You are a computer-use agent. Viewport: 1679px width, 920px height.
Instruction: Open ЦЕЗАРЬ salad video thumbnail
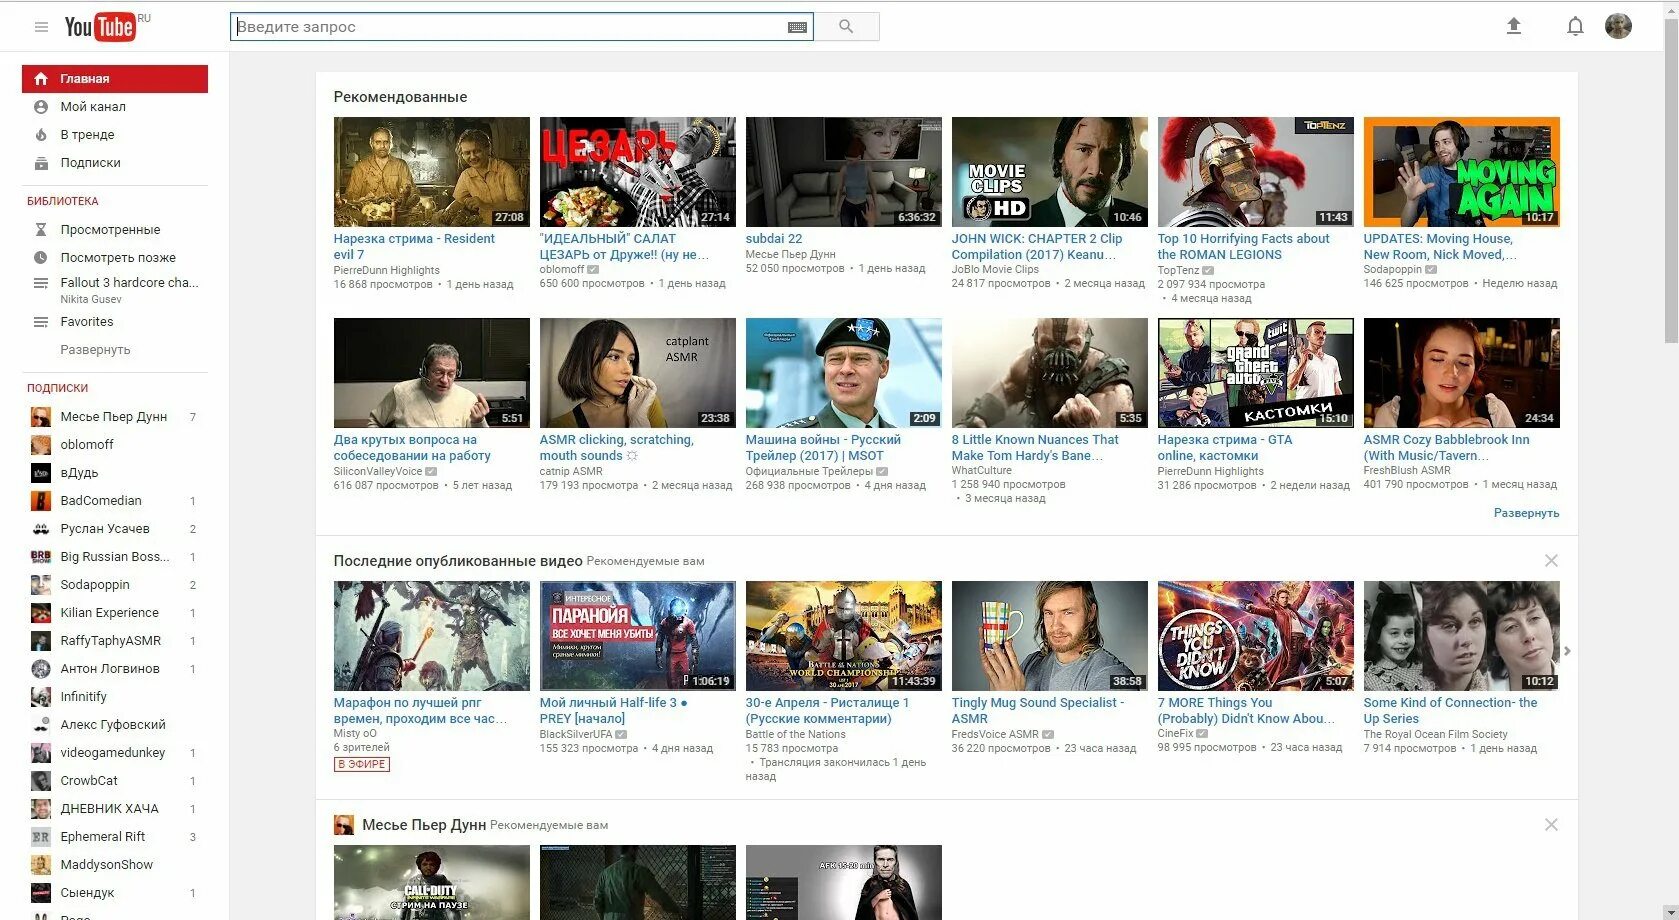click(x=638, y=172)
